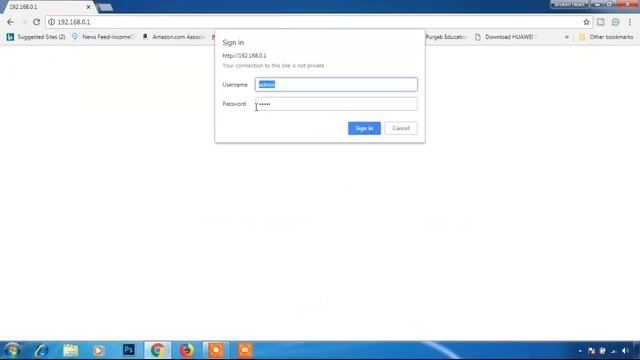Click the Password input field
The width and height of the screenshot is (640, 360).
coord(336,104)
